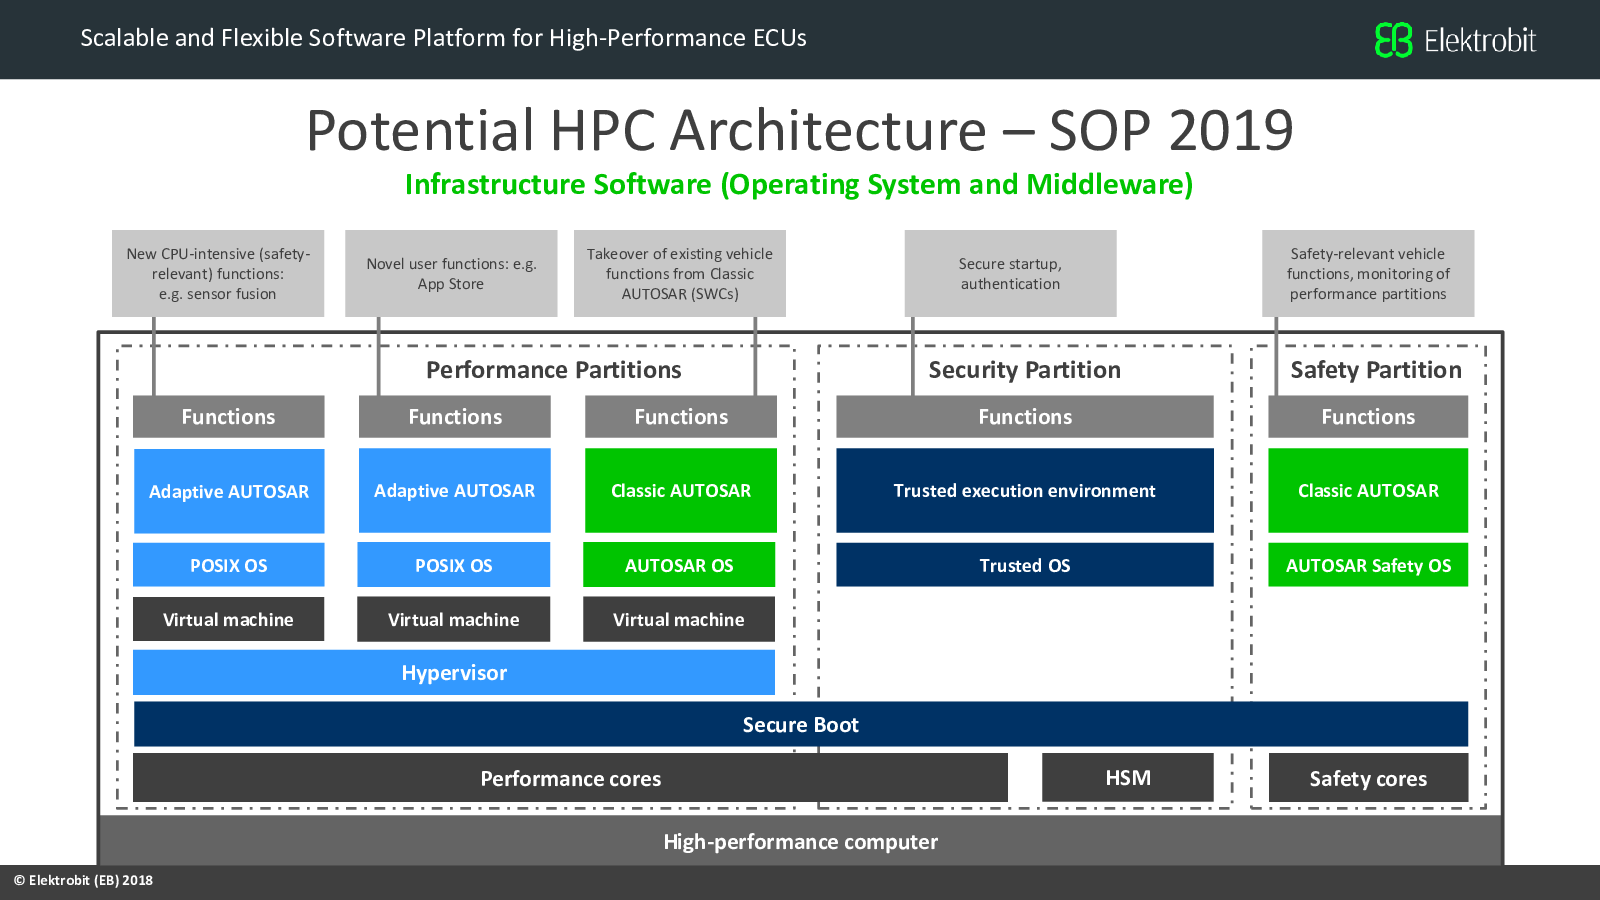The image size is (1600, 900).
Task: Click the 'Safety Partition' heading
Action: coord(1376,370)
